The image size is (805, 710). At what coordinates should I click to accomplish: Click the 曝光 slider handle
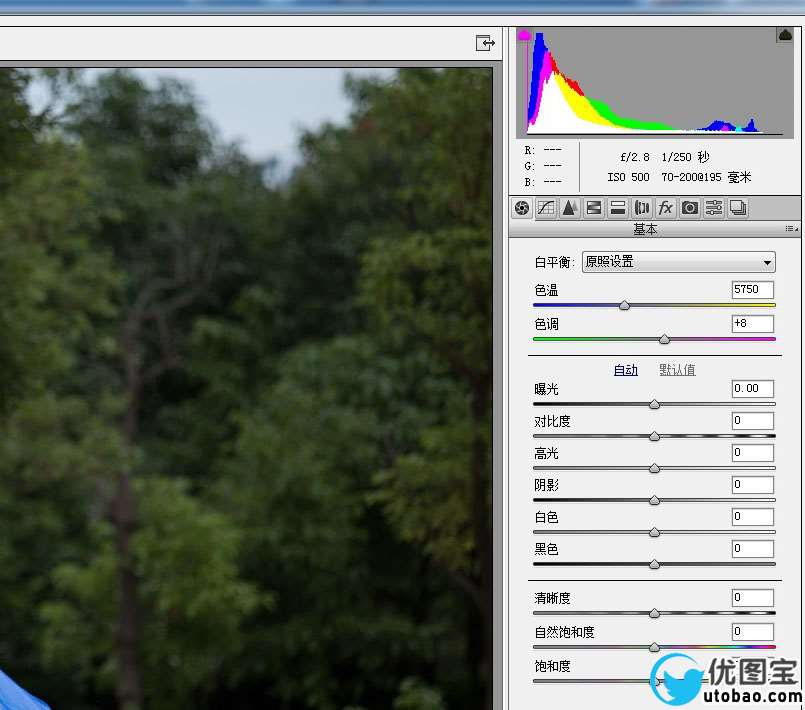(x=654, y=405)
